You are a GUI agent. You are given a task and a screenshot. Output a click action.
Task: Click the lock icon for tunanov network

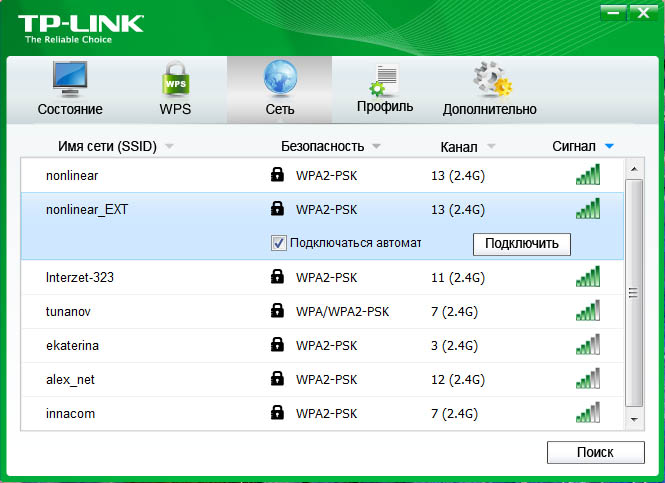[x=277, y=311]
